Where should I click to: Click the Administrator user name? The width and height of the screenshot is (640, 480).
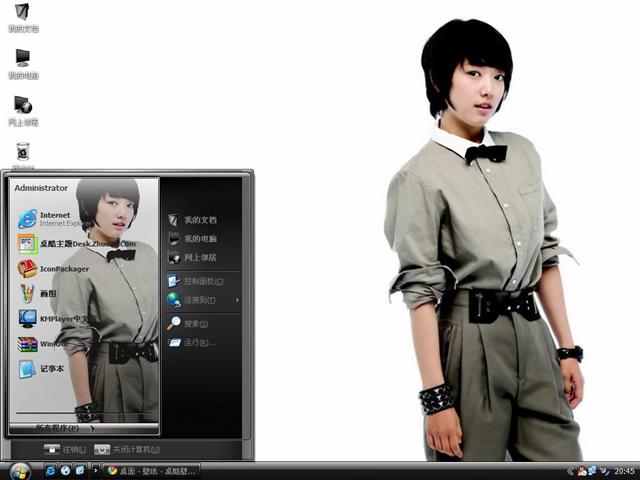point(41,188)
